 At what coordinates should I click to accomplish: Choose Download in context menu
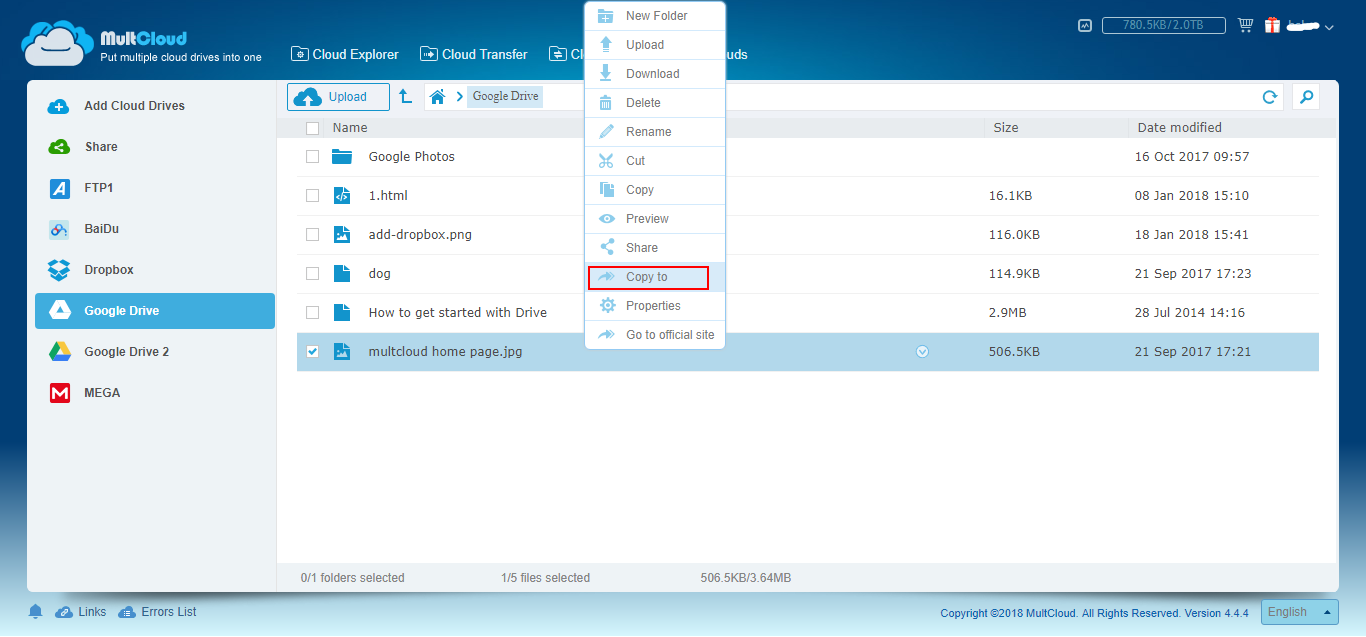[x=655, y=74]
